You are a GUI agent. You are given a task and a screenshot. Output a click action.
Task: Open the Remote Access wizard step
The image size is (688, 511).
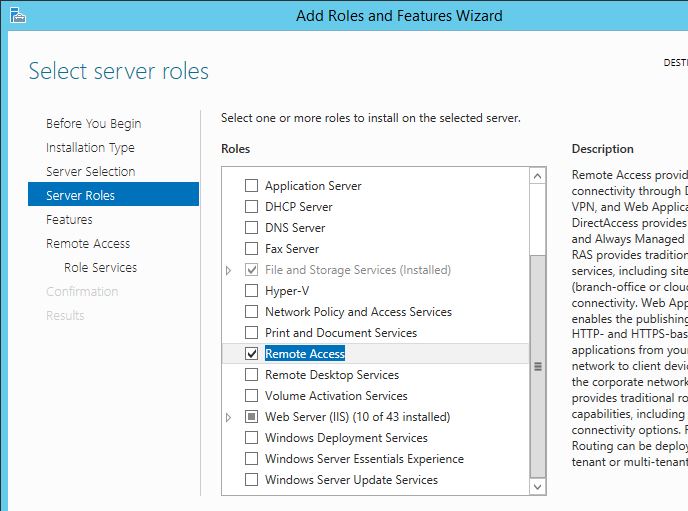[88, 243]
